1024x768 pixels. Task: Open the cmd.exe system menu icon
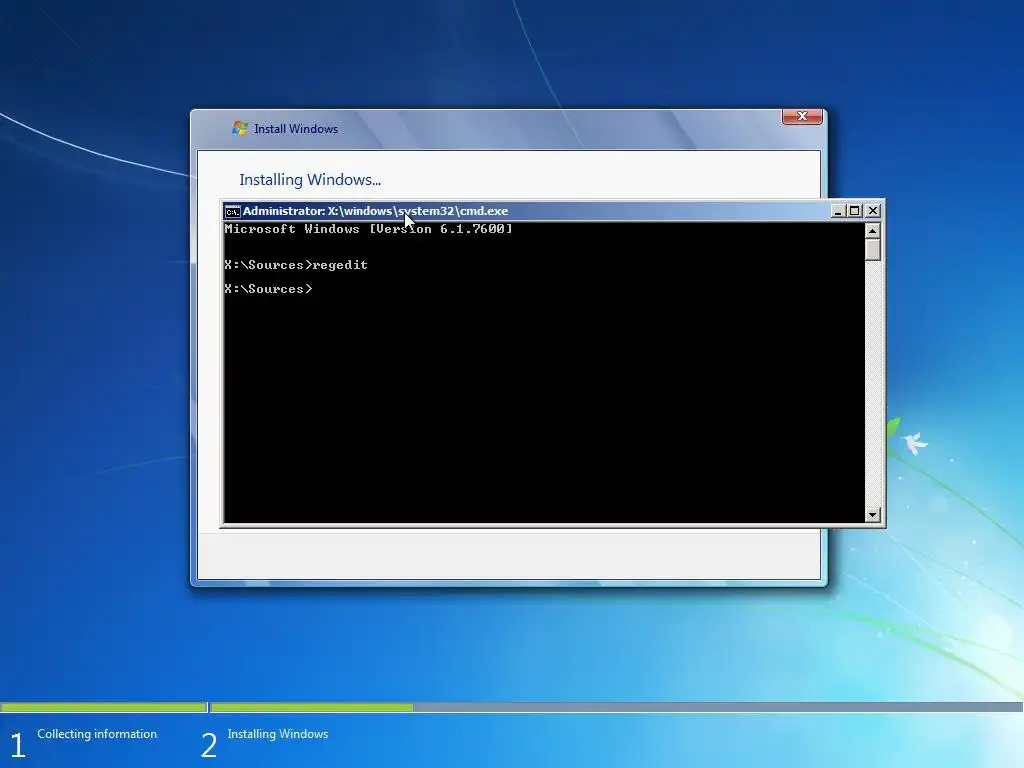(232, 212)
